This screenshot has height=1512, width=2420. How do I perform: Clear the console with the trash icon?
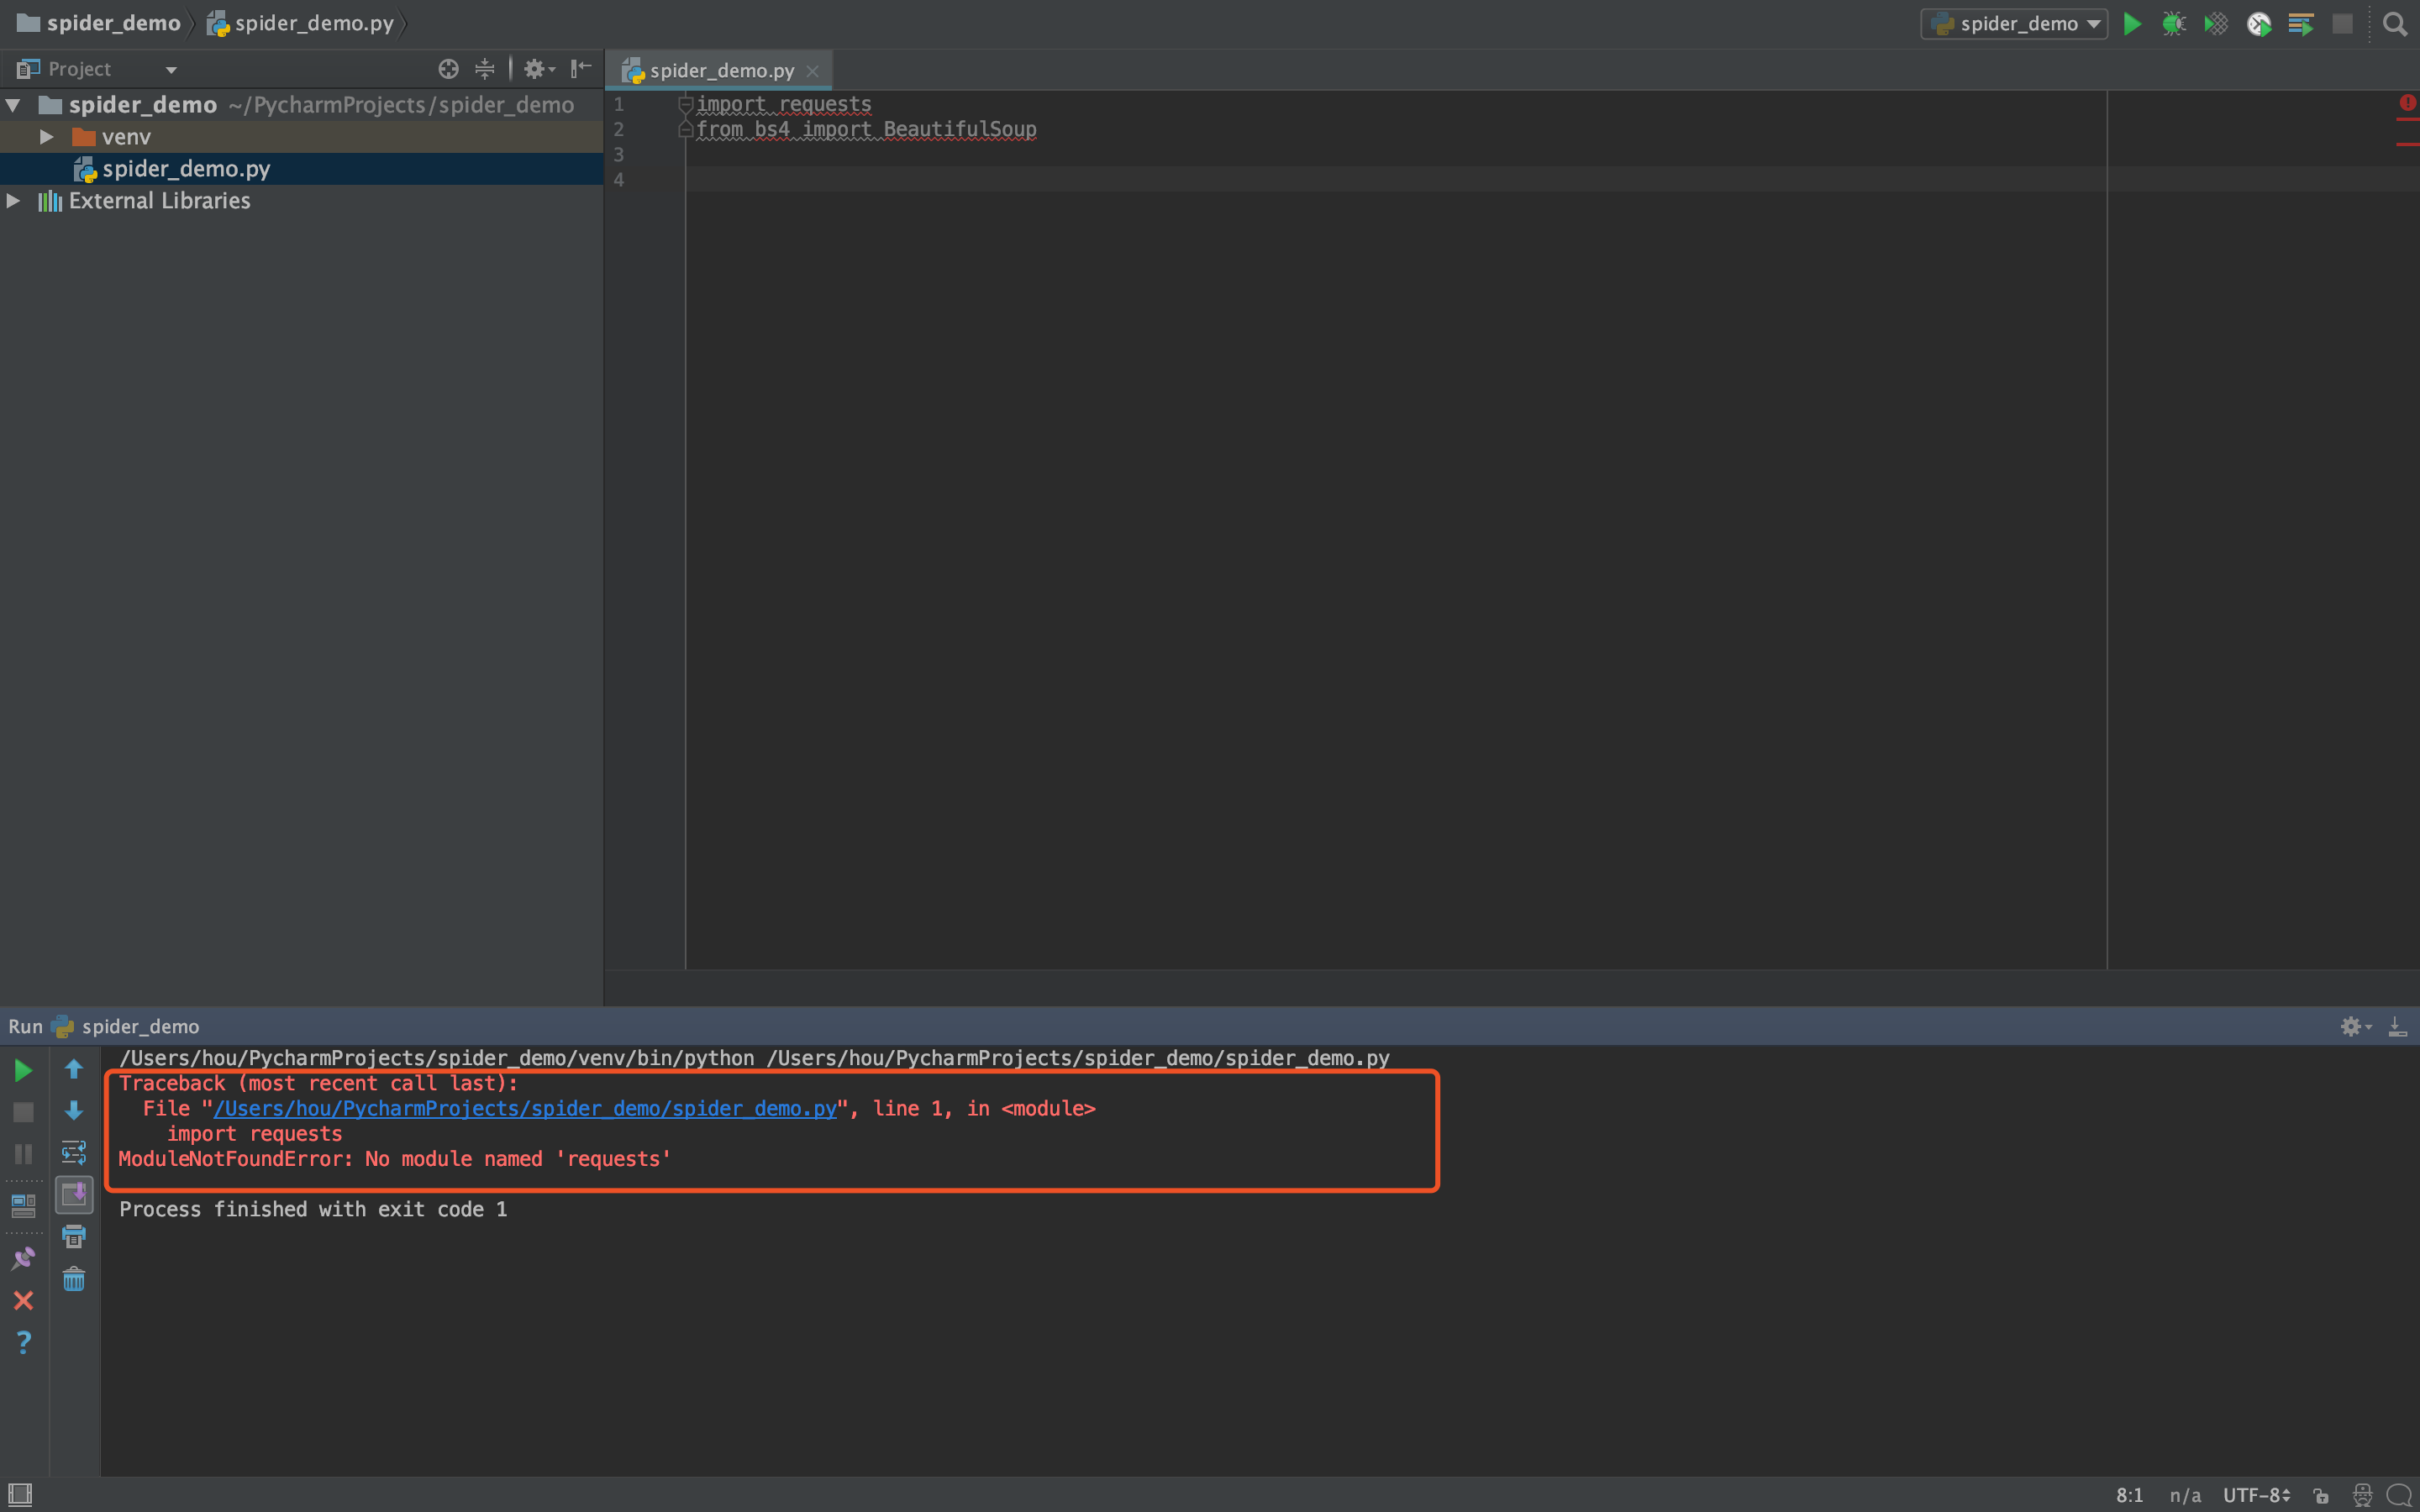pos(74,1279)
